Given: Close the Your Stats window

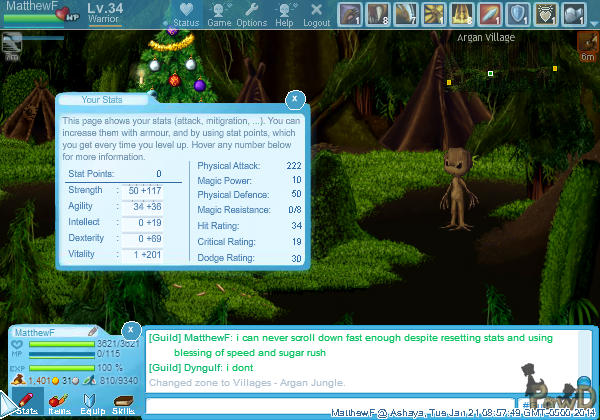Looking at the screenshot, I should click(295, 99).
